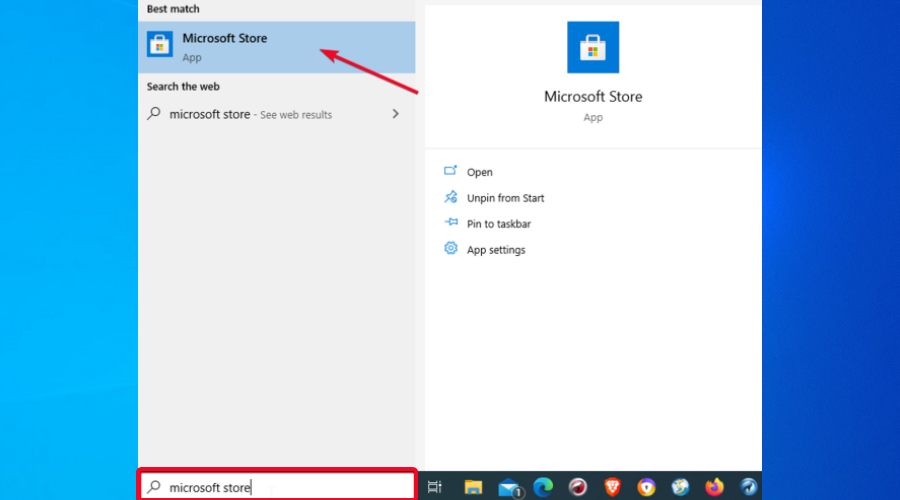Open the Microsoft Store best match result
The width and height of the screenshot is (900, 500).
pos(276,47)
